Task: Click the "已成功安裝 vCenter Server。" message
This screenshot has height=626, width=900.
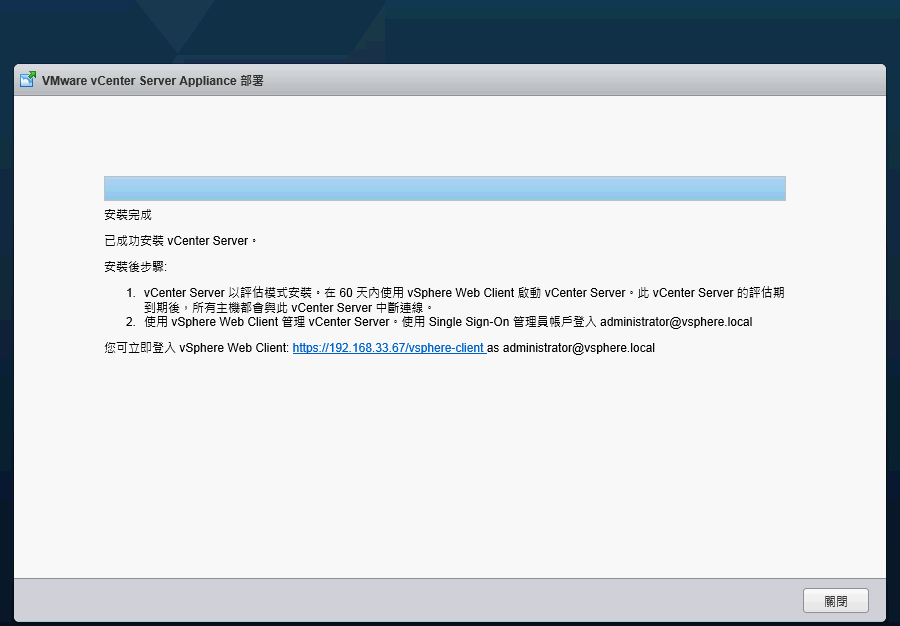Action: point(181,241)
